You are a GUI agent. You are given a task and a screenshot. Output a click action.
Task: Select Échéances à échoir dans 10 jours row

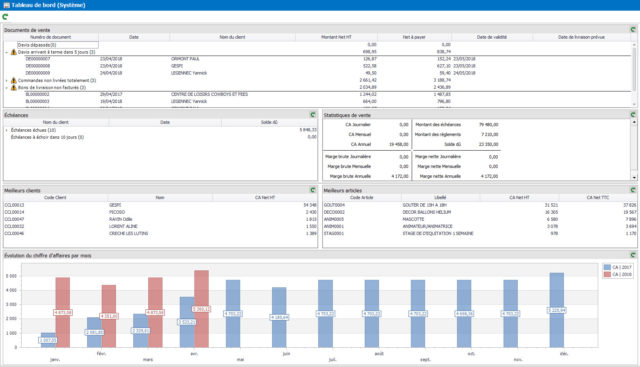click(160, 137)
